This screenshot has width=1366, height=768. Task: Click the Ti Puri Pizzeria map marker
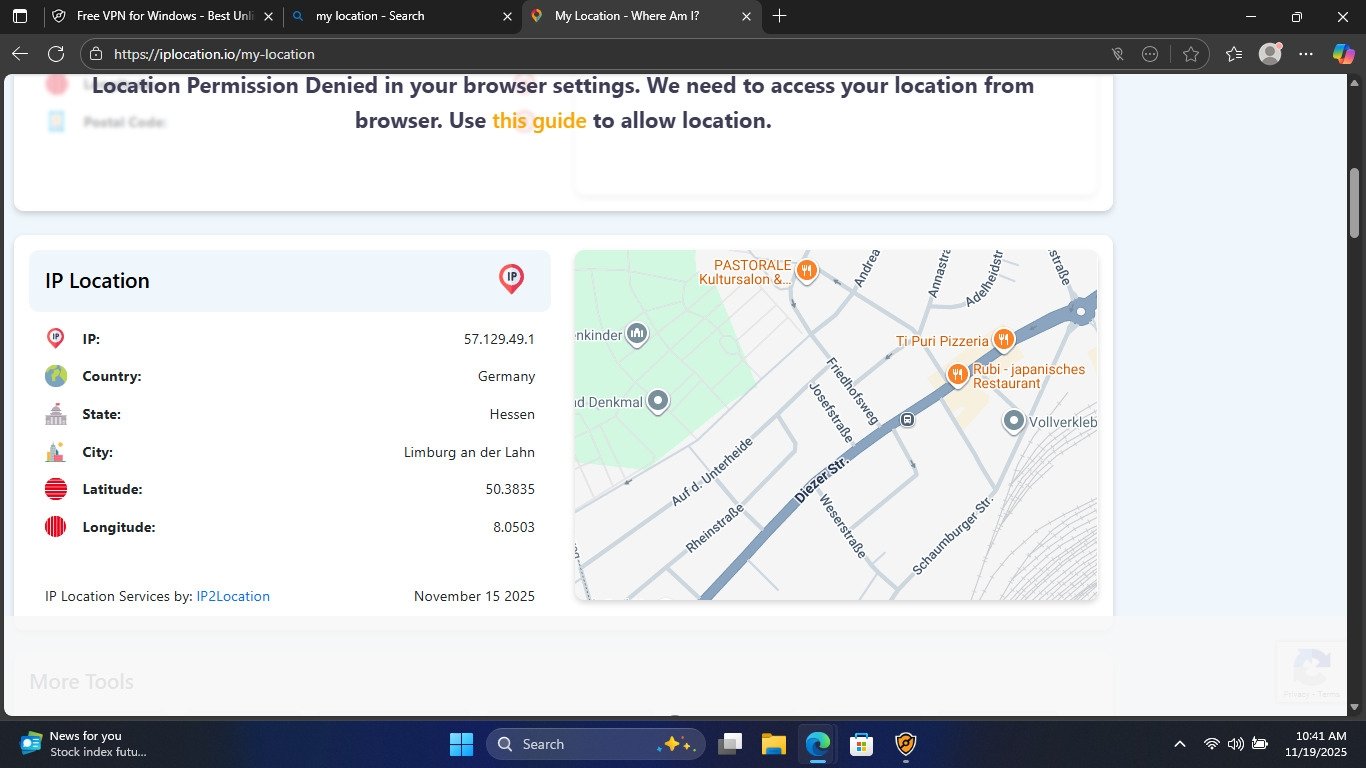[x=1003, y=340]
